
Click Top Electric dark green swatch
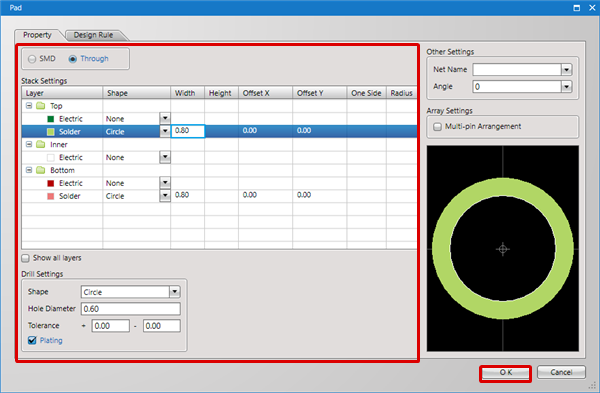coord(51,119)
